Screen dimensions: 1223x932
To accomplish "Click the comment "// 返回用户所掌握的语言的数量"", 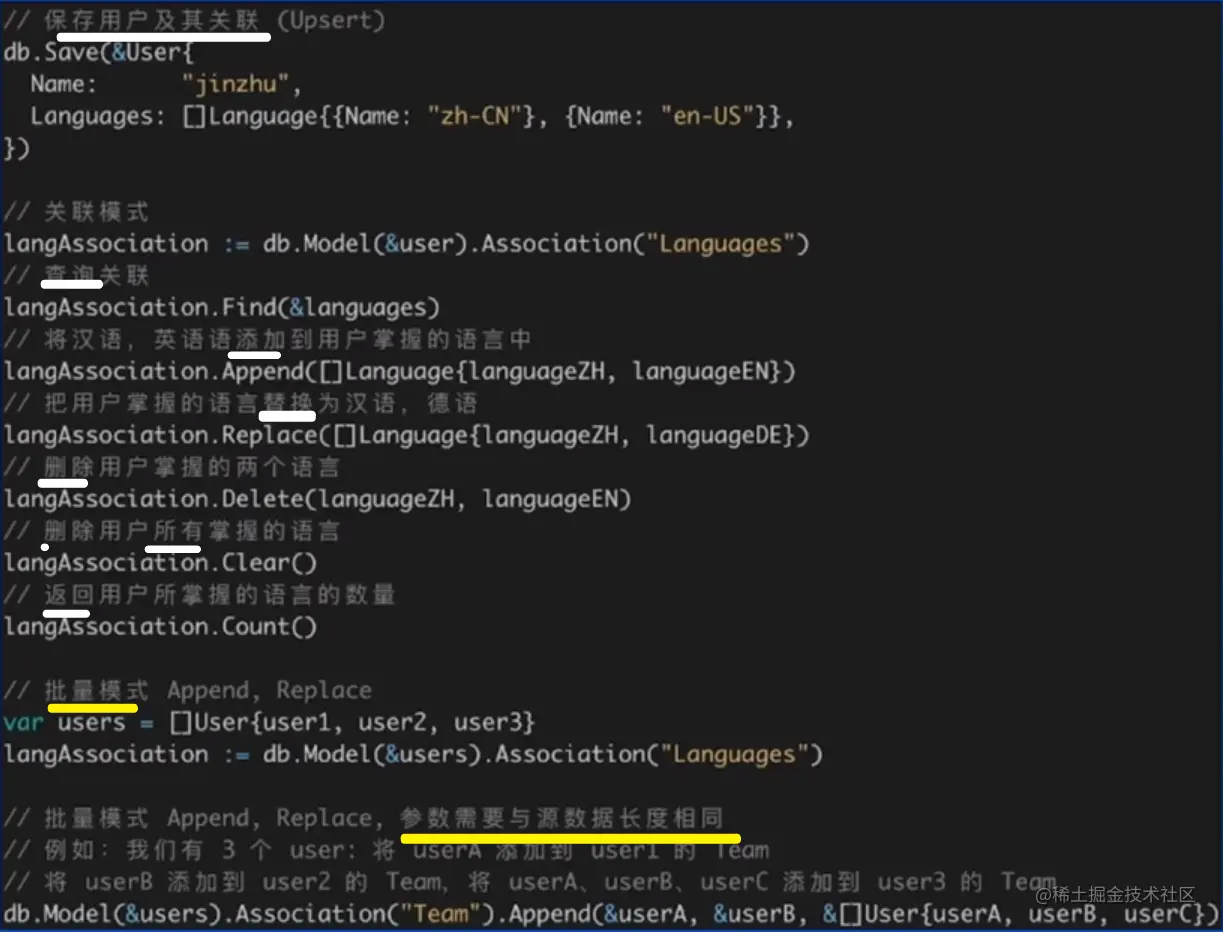I will coord(200,595).
